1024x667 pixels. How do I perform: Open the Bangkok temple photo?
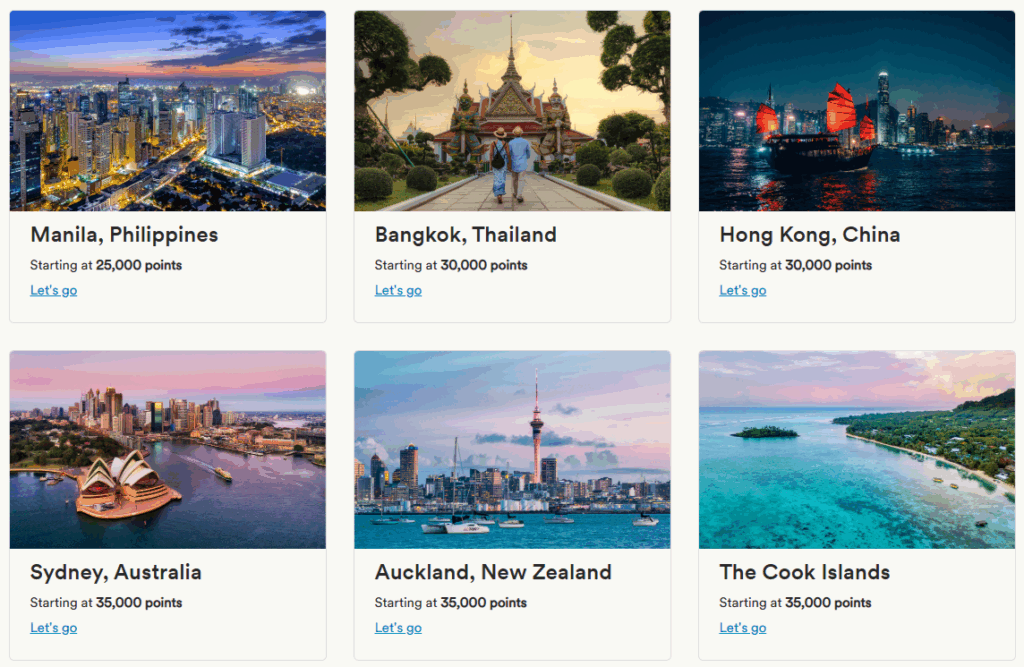(512, 110)
